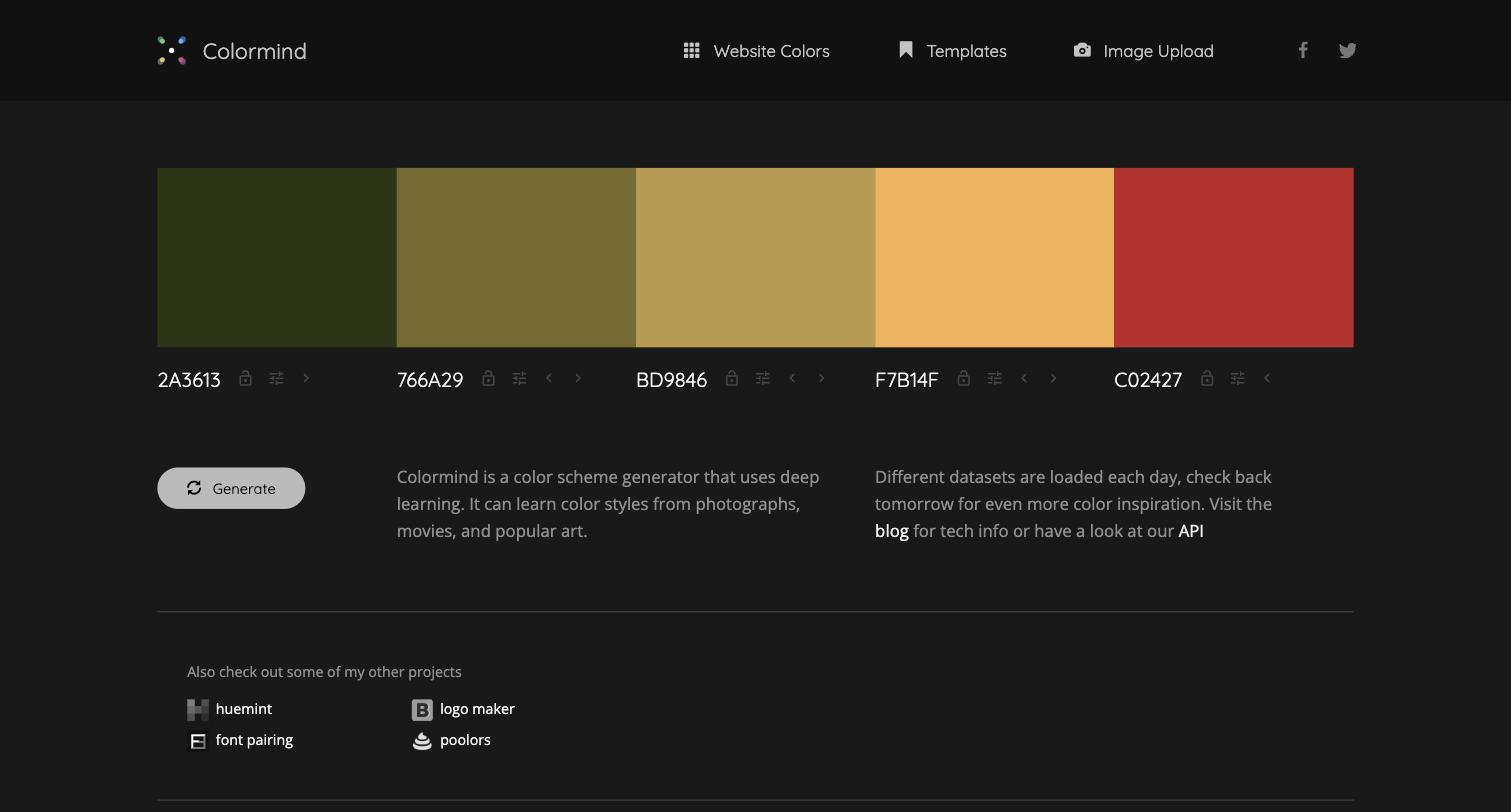The width and height of the screenshot is (1511, 812).
Task: Lock the F7B14F color
Action: (963, 378)
